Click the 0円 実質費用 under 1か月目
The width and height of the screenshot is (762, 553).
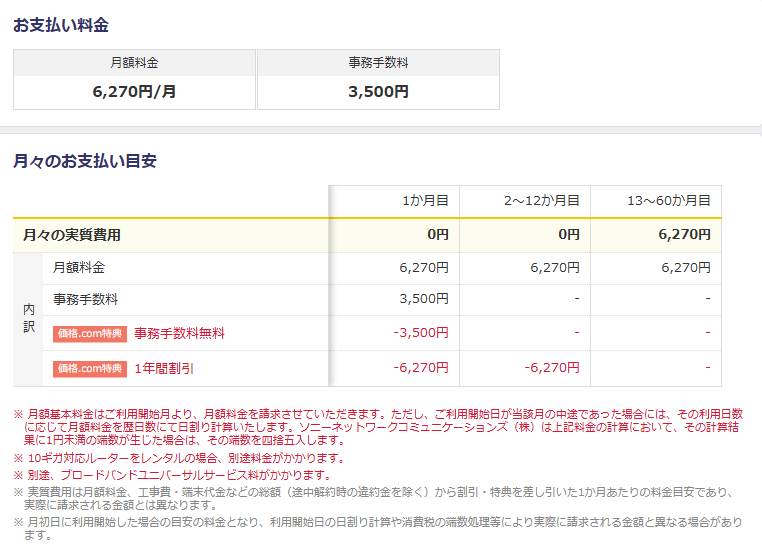[438, 235]
